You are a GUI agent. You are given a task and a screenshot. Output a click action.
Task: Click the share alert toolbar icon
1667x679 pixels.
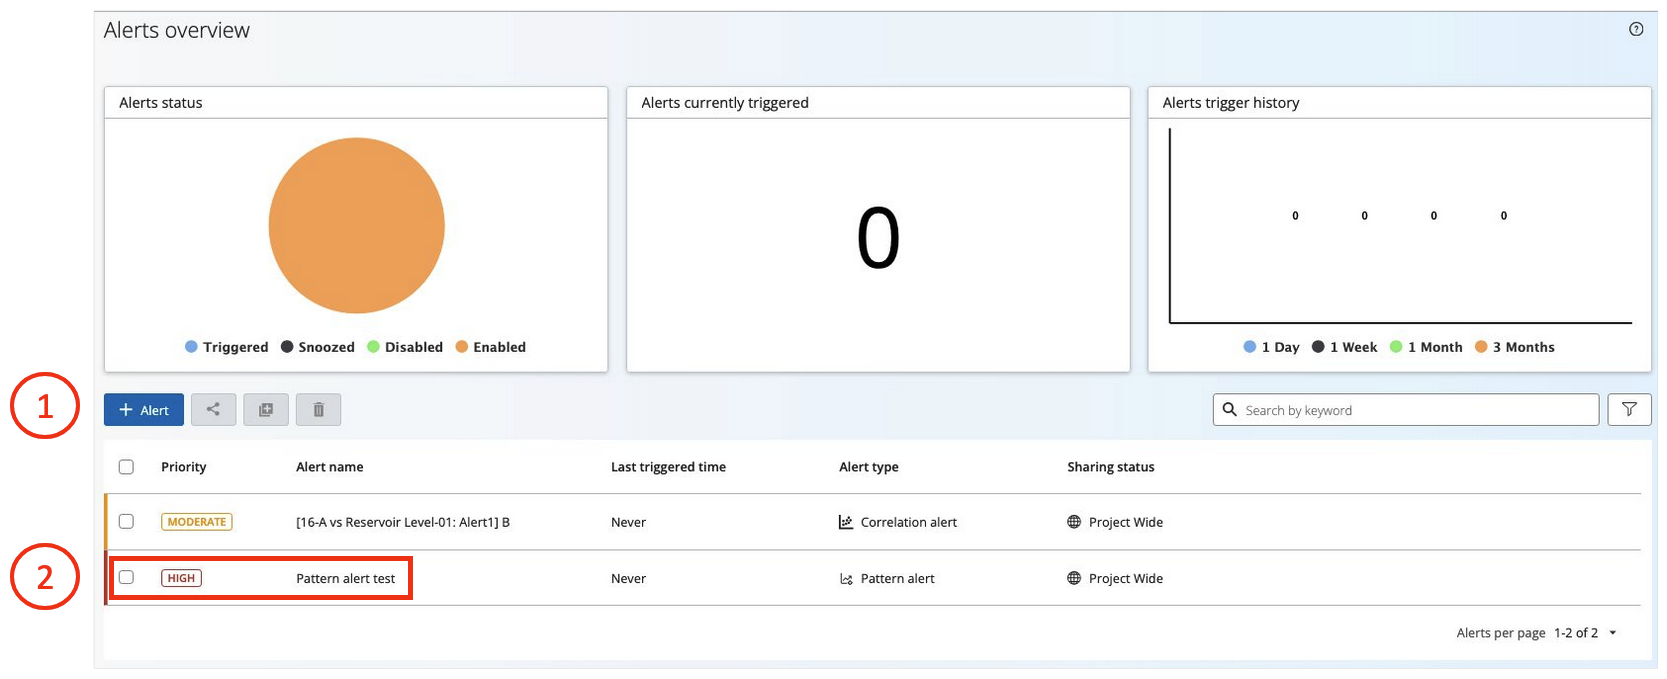[x=213, y=410]
